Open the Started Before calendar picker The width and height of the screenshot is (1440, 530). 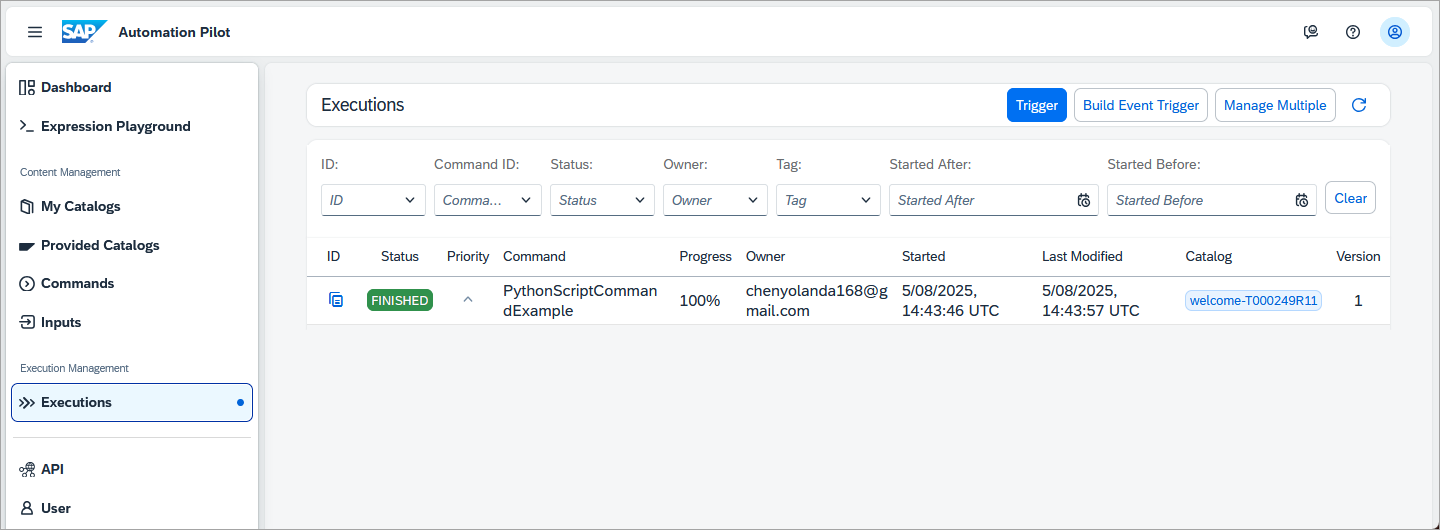tap(1302, 200)
